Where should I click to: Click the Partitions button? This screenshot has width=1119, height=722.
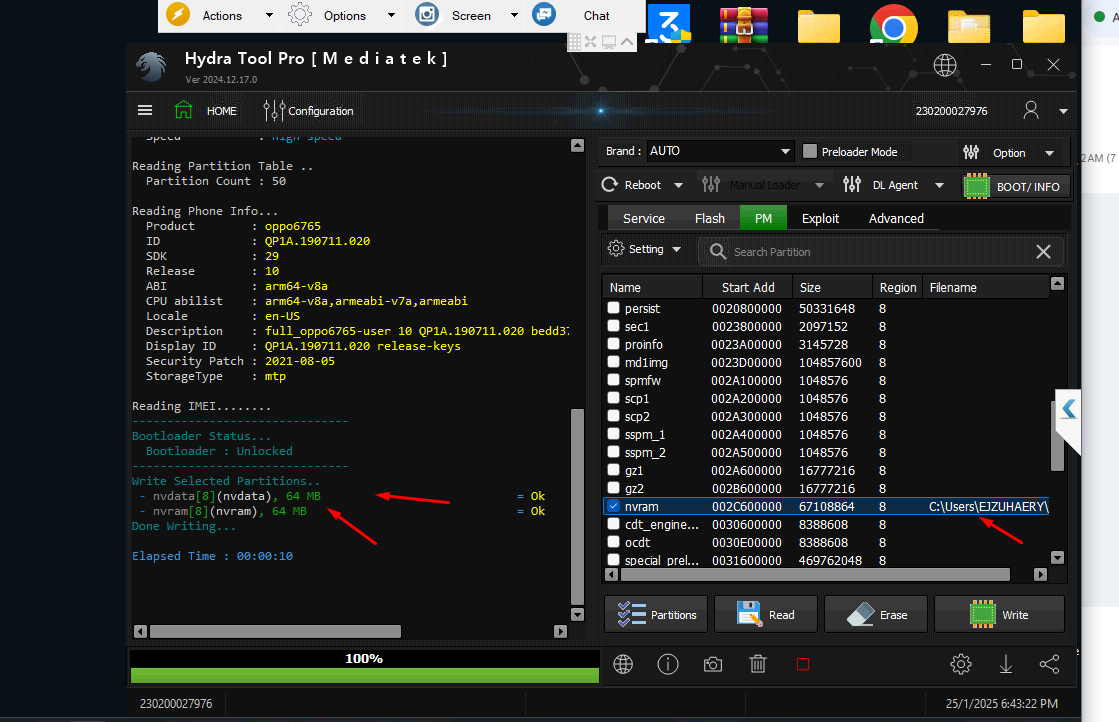tap(656, 614)
